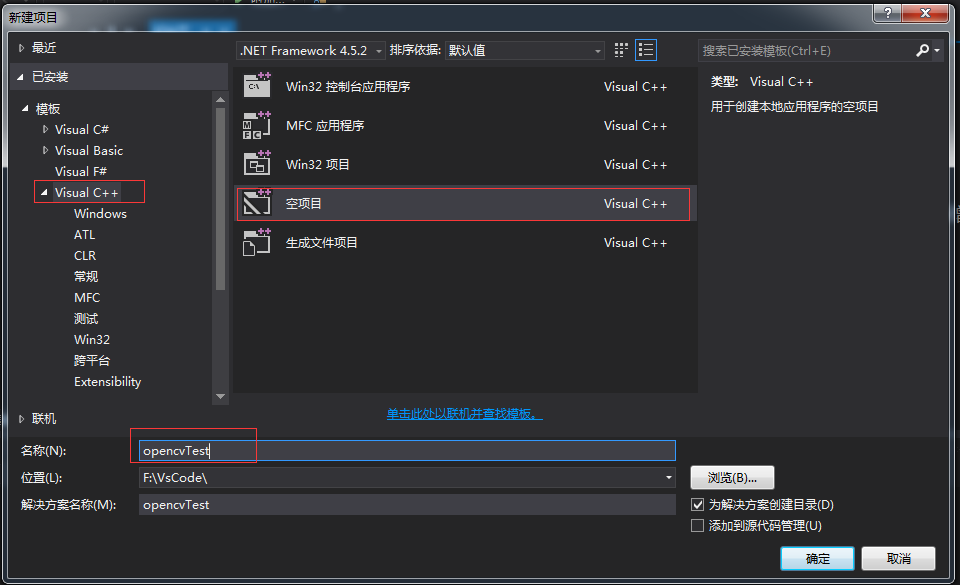Image resolution: width=960 pixels, height=585 pixels.
Task: Disable the 为解决方案创建目录 checkbox
Action: point(697,503)
